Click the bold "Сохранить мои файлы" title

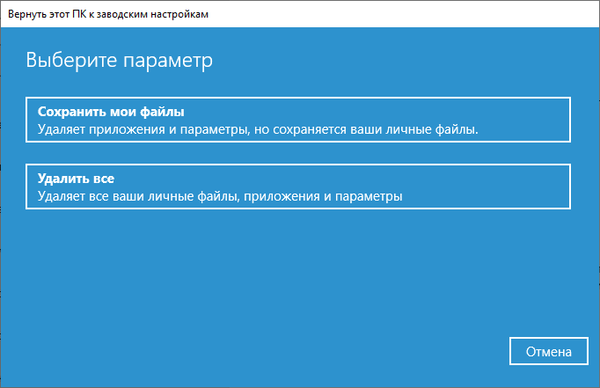coord(111,112)
